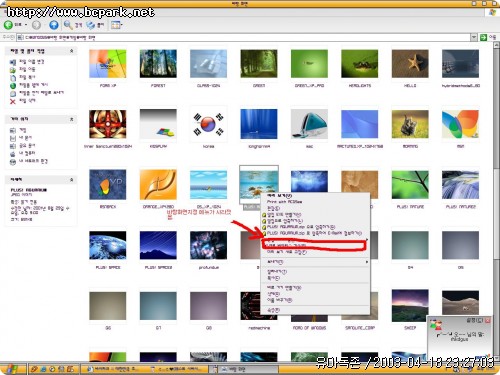Open the Send To submenu in context menu
Screen dimensions: 500x375
click(315, 262)
